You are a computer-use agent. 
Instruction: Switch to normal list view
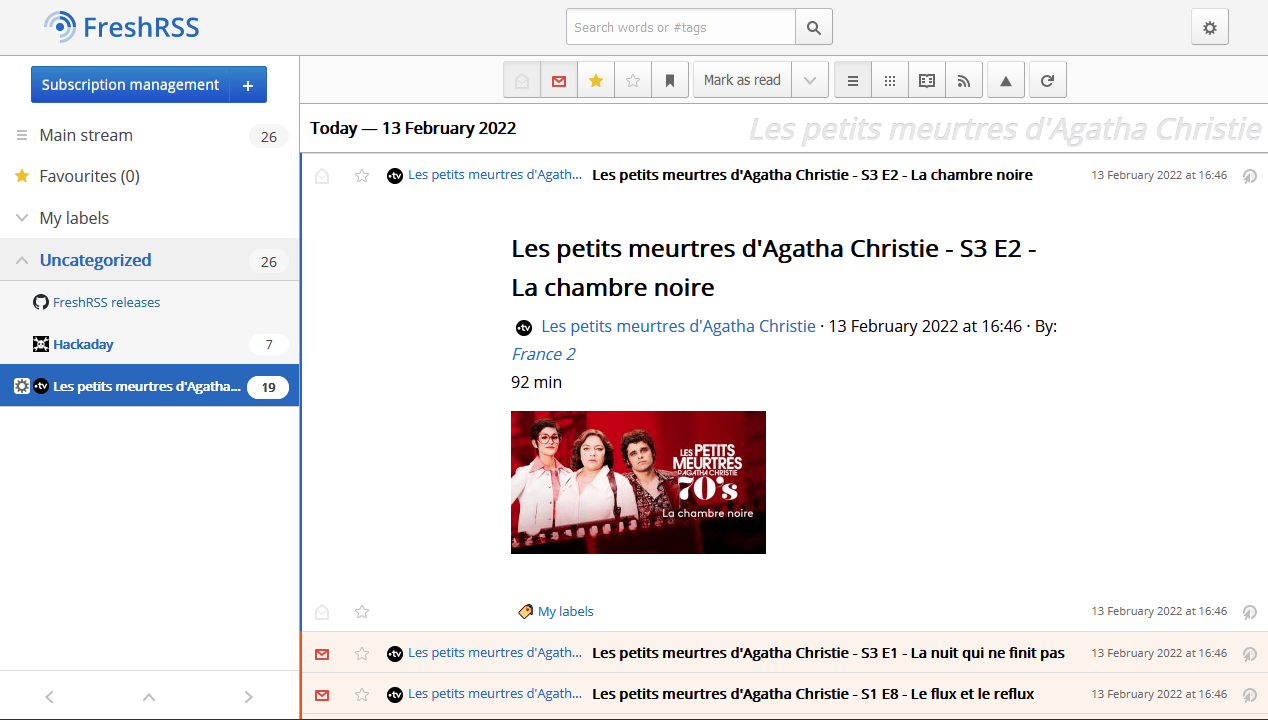[x=853, y=80]
